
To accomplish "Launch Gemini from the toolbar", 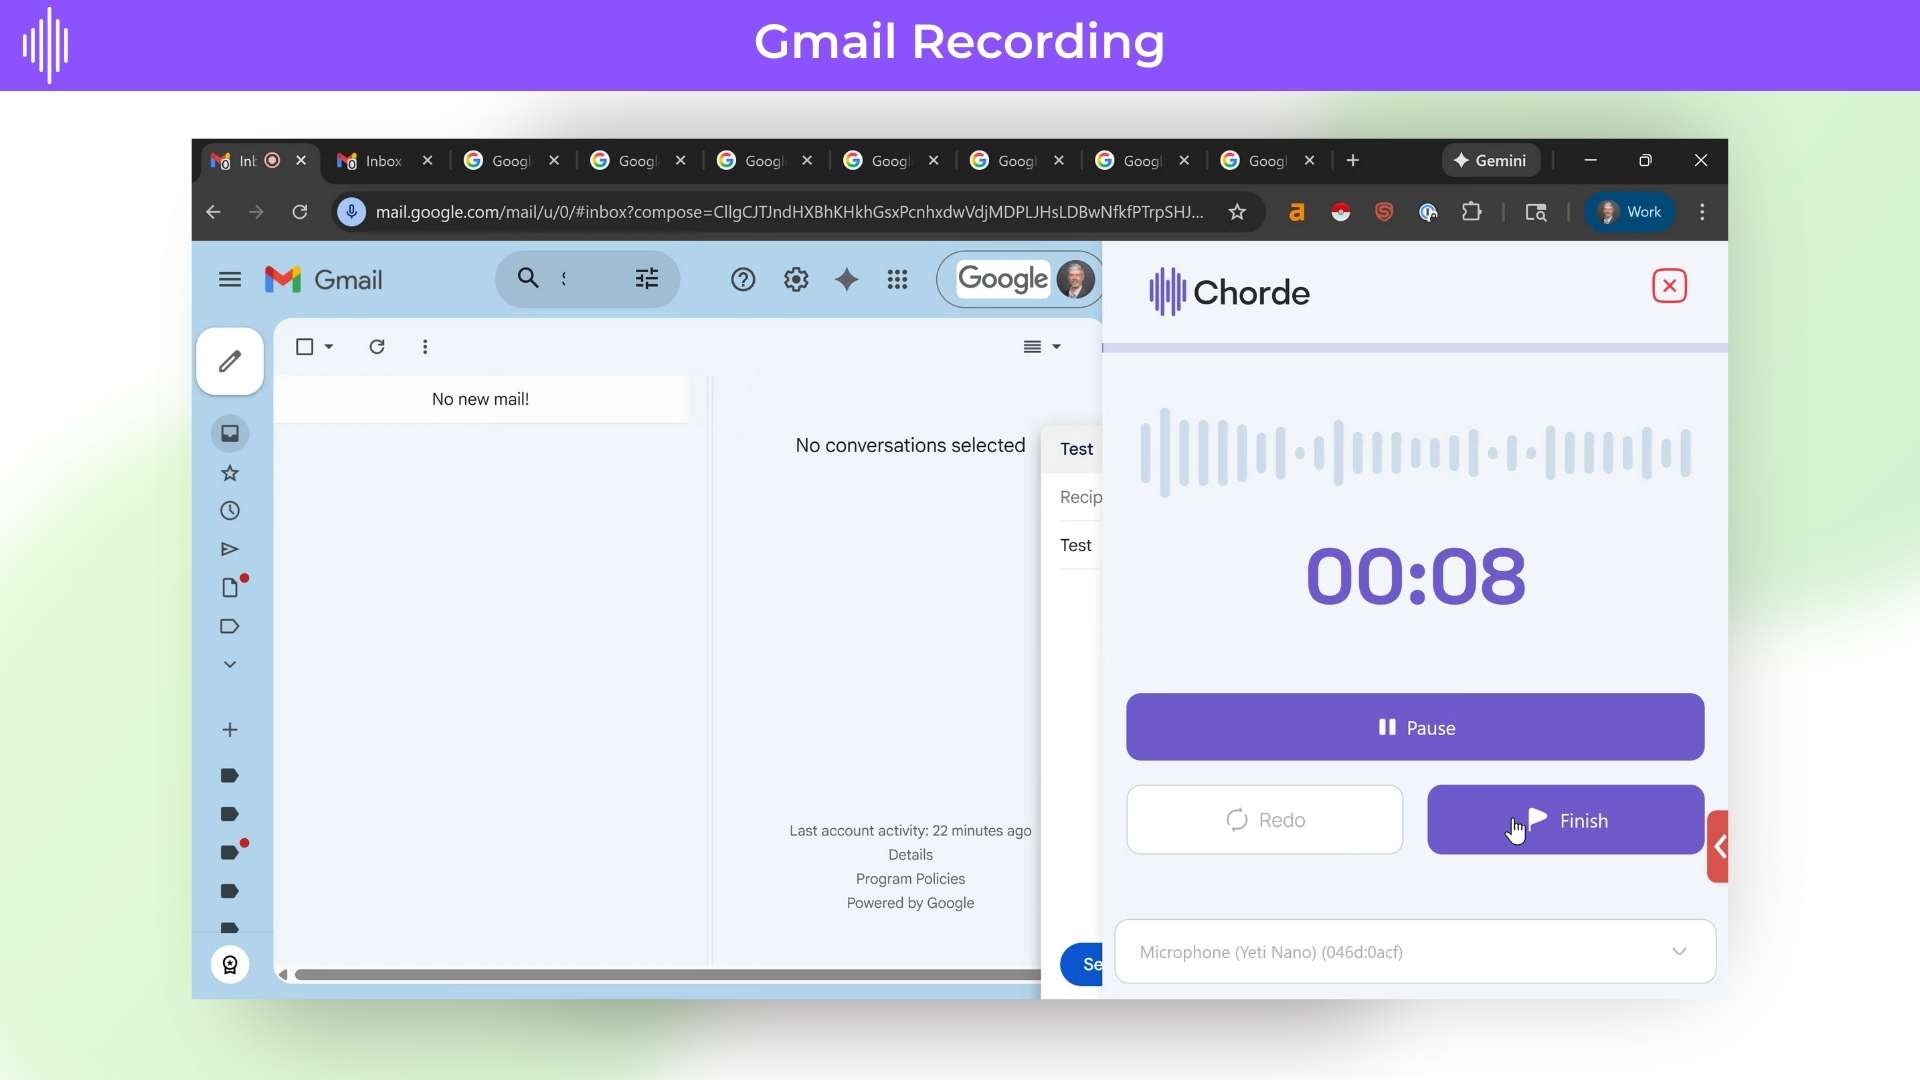I will click(x=1491, y=160).
